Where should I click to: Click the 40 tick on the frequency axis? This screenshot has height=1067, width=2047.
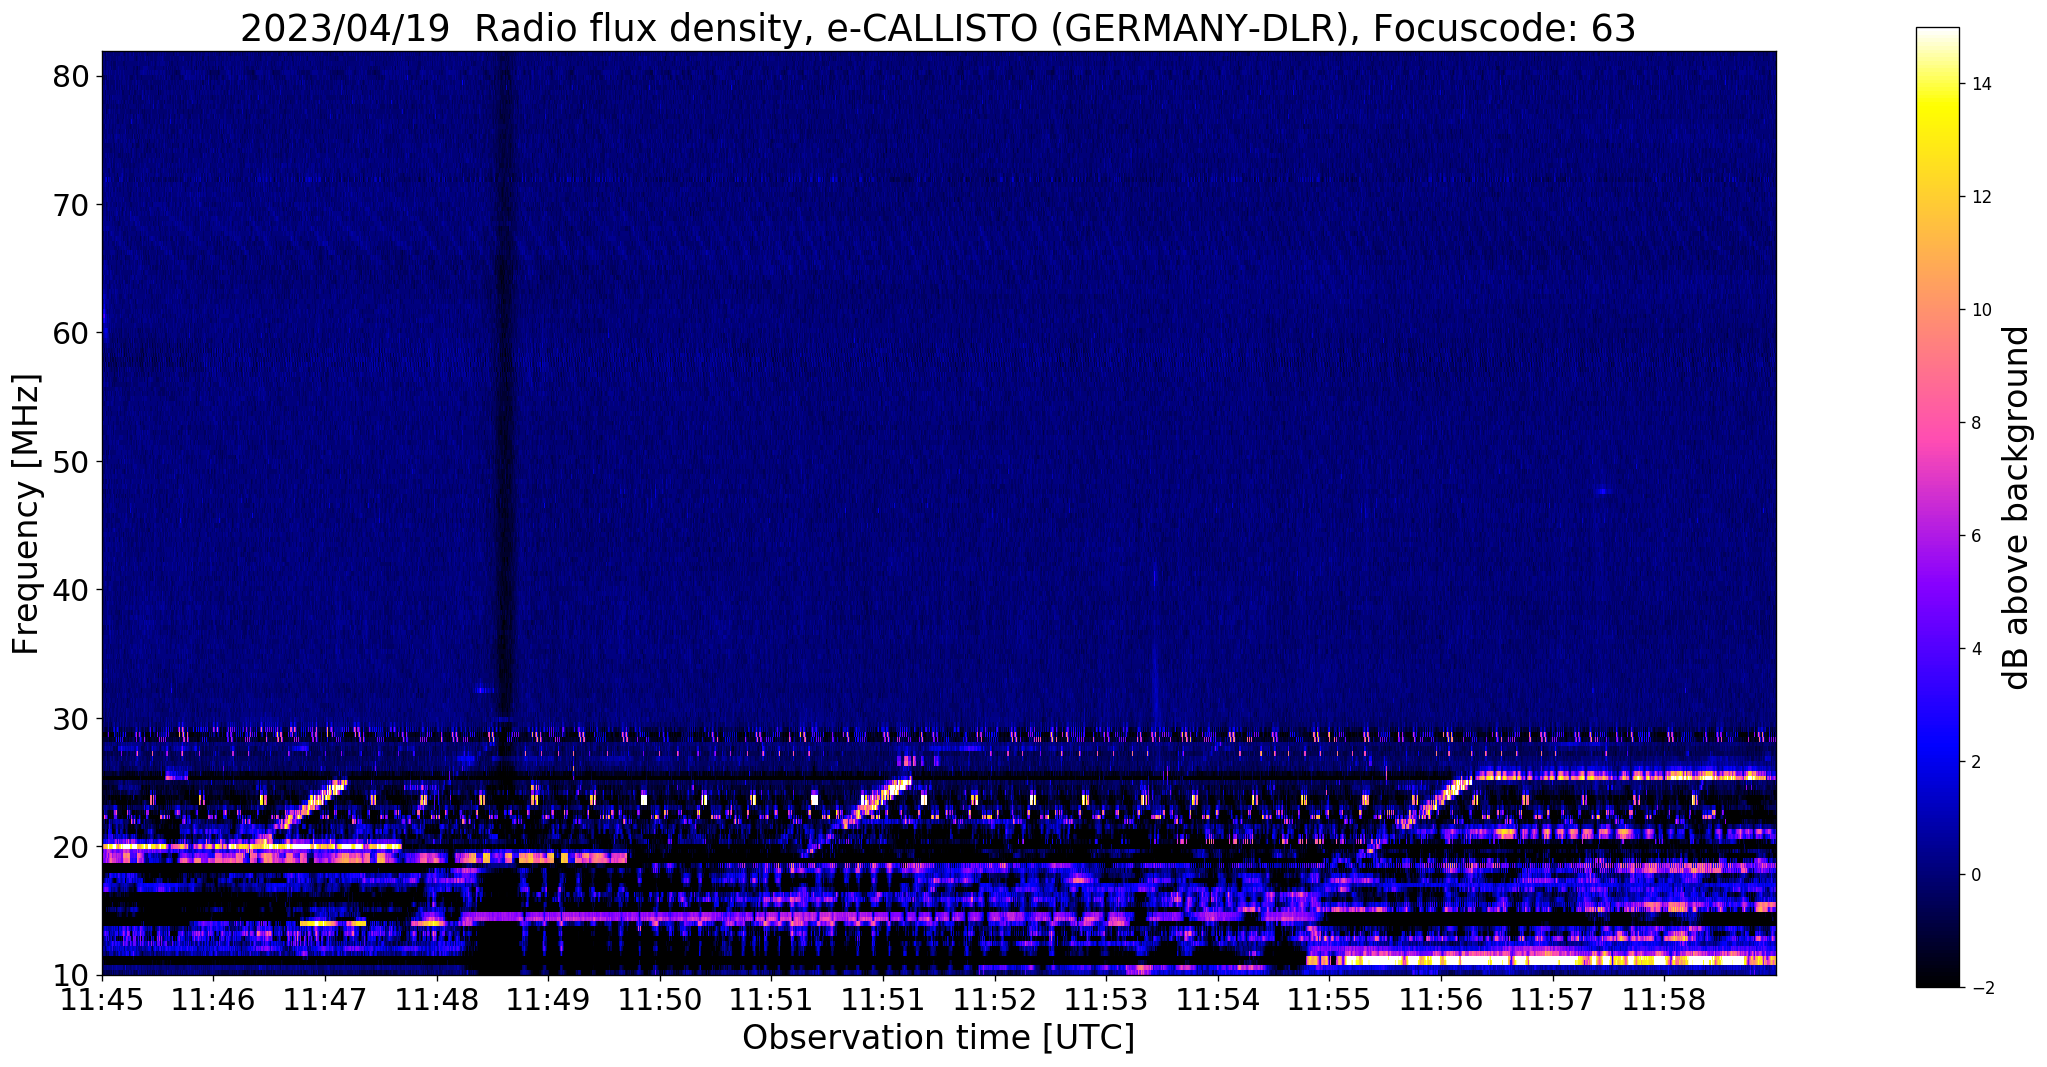click(x=70, y=590)
